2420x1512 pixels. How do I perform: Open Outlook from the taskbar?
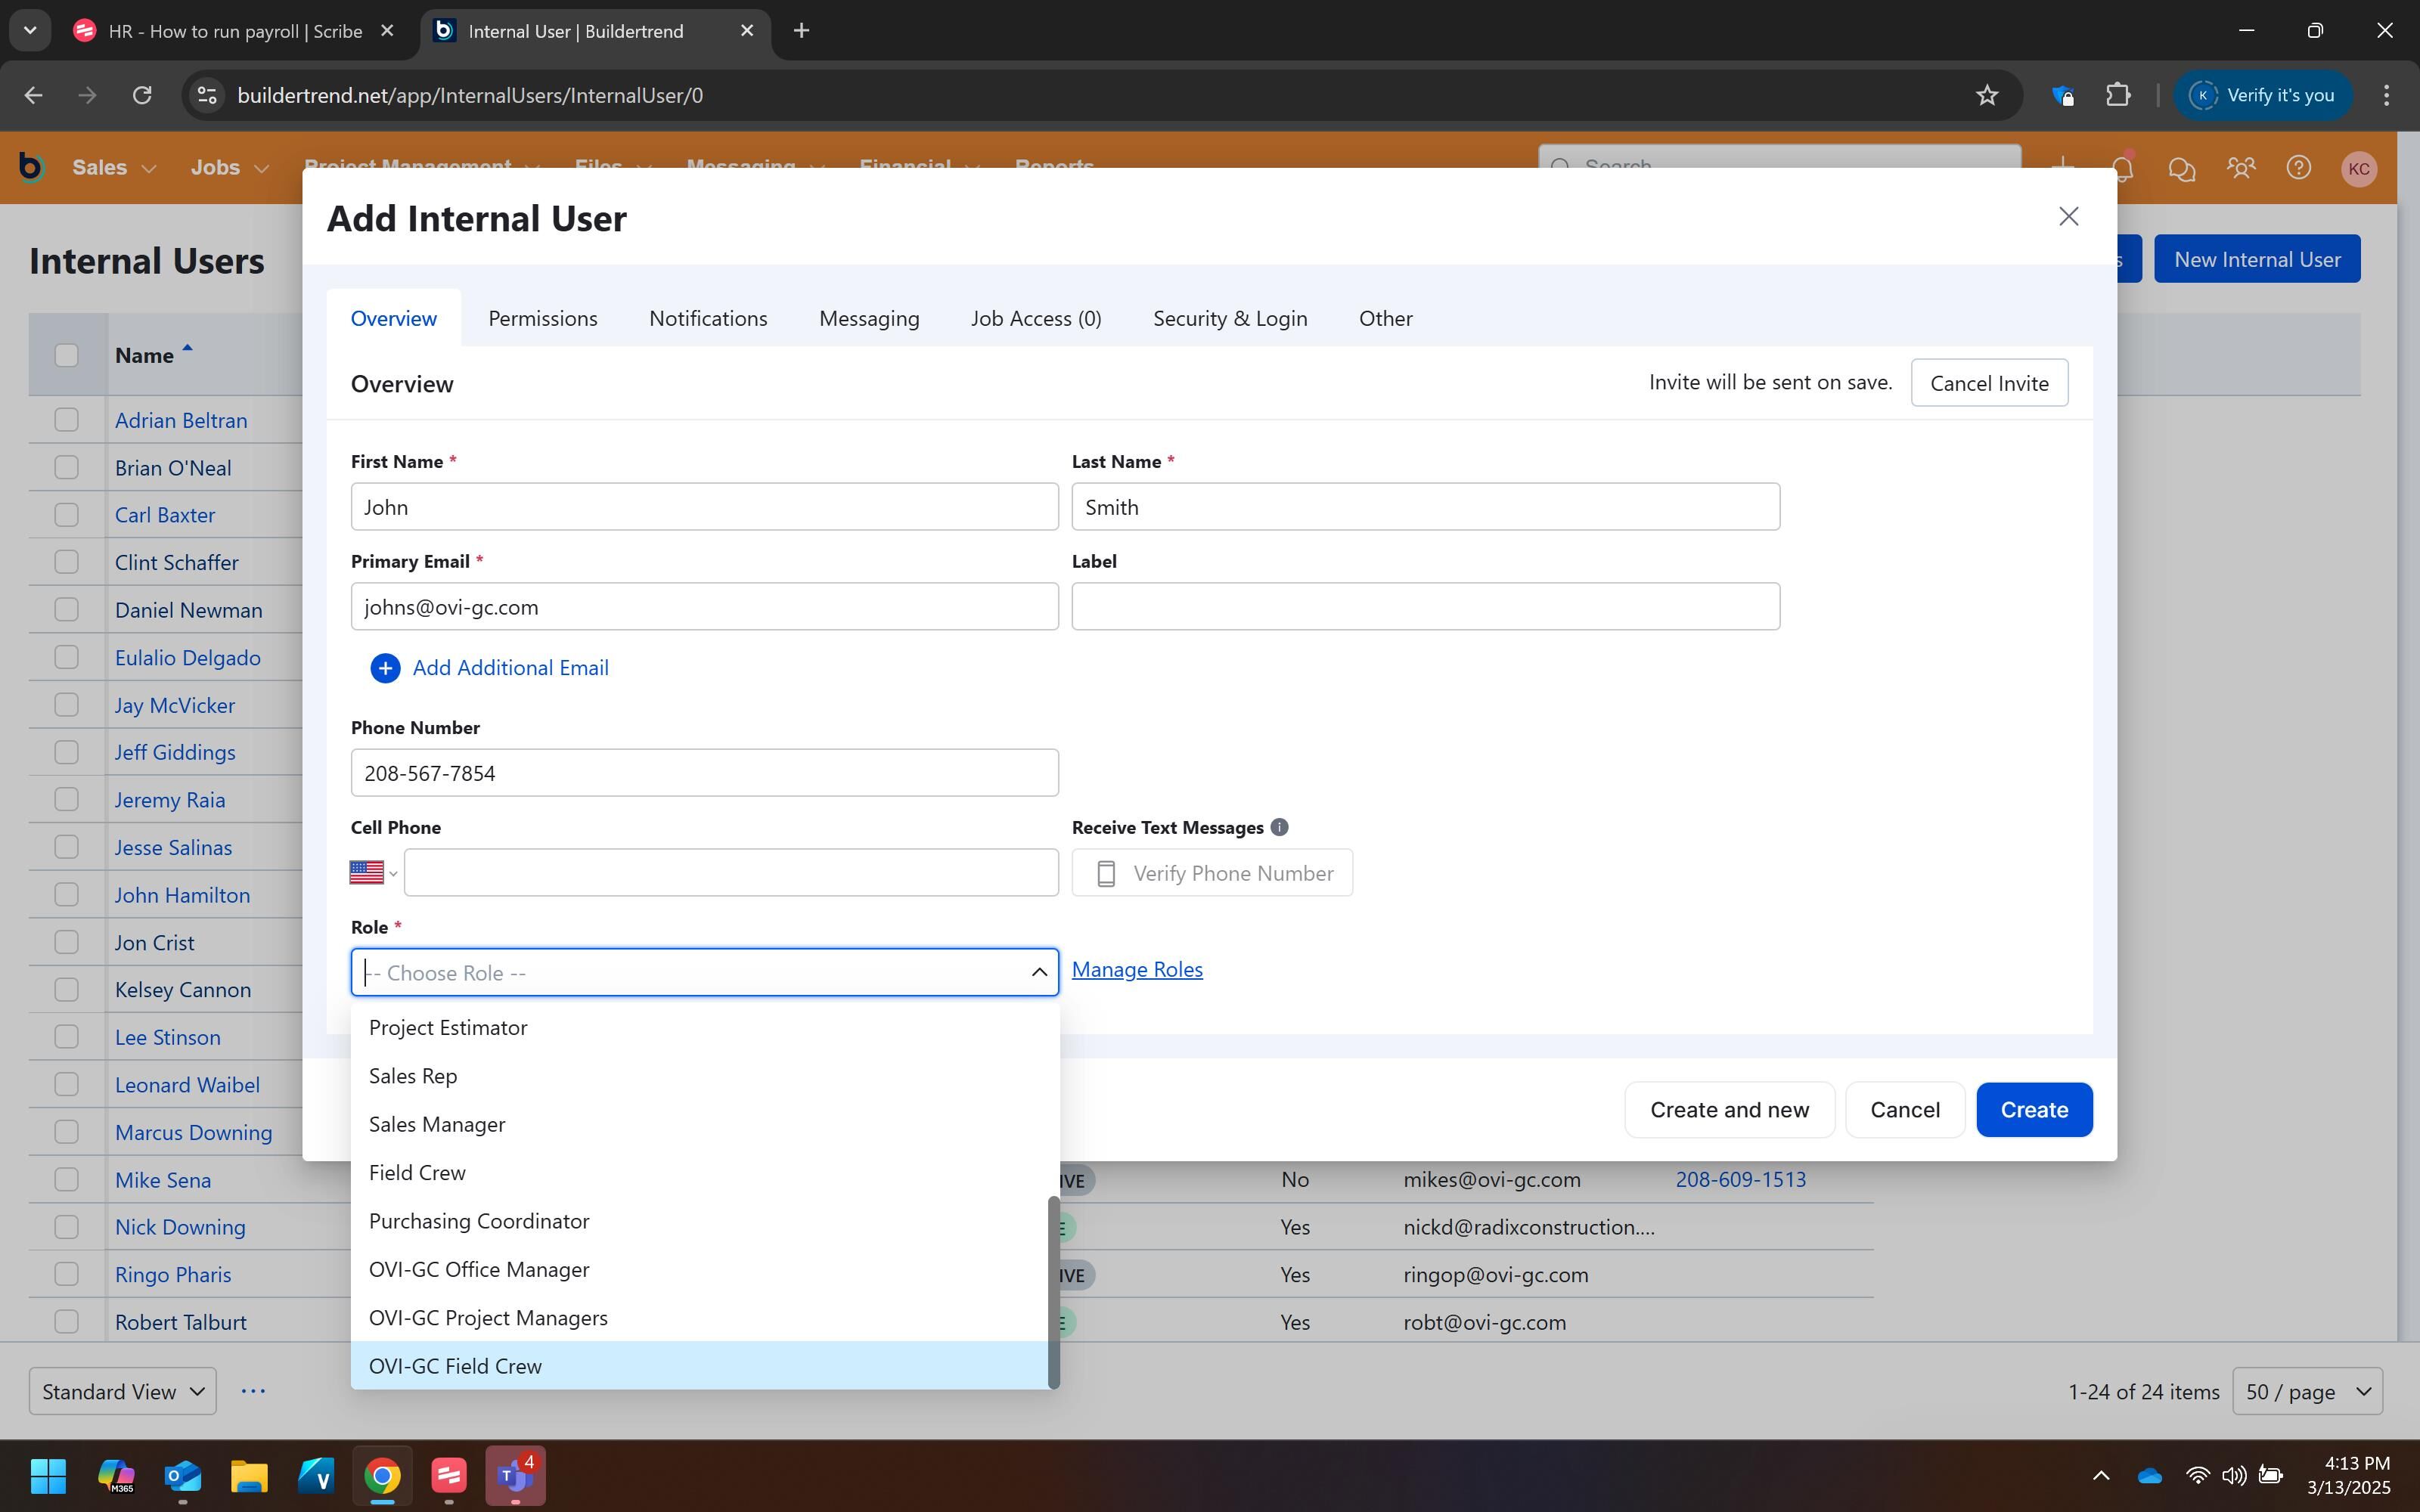pos(182,1475)
